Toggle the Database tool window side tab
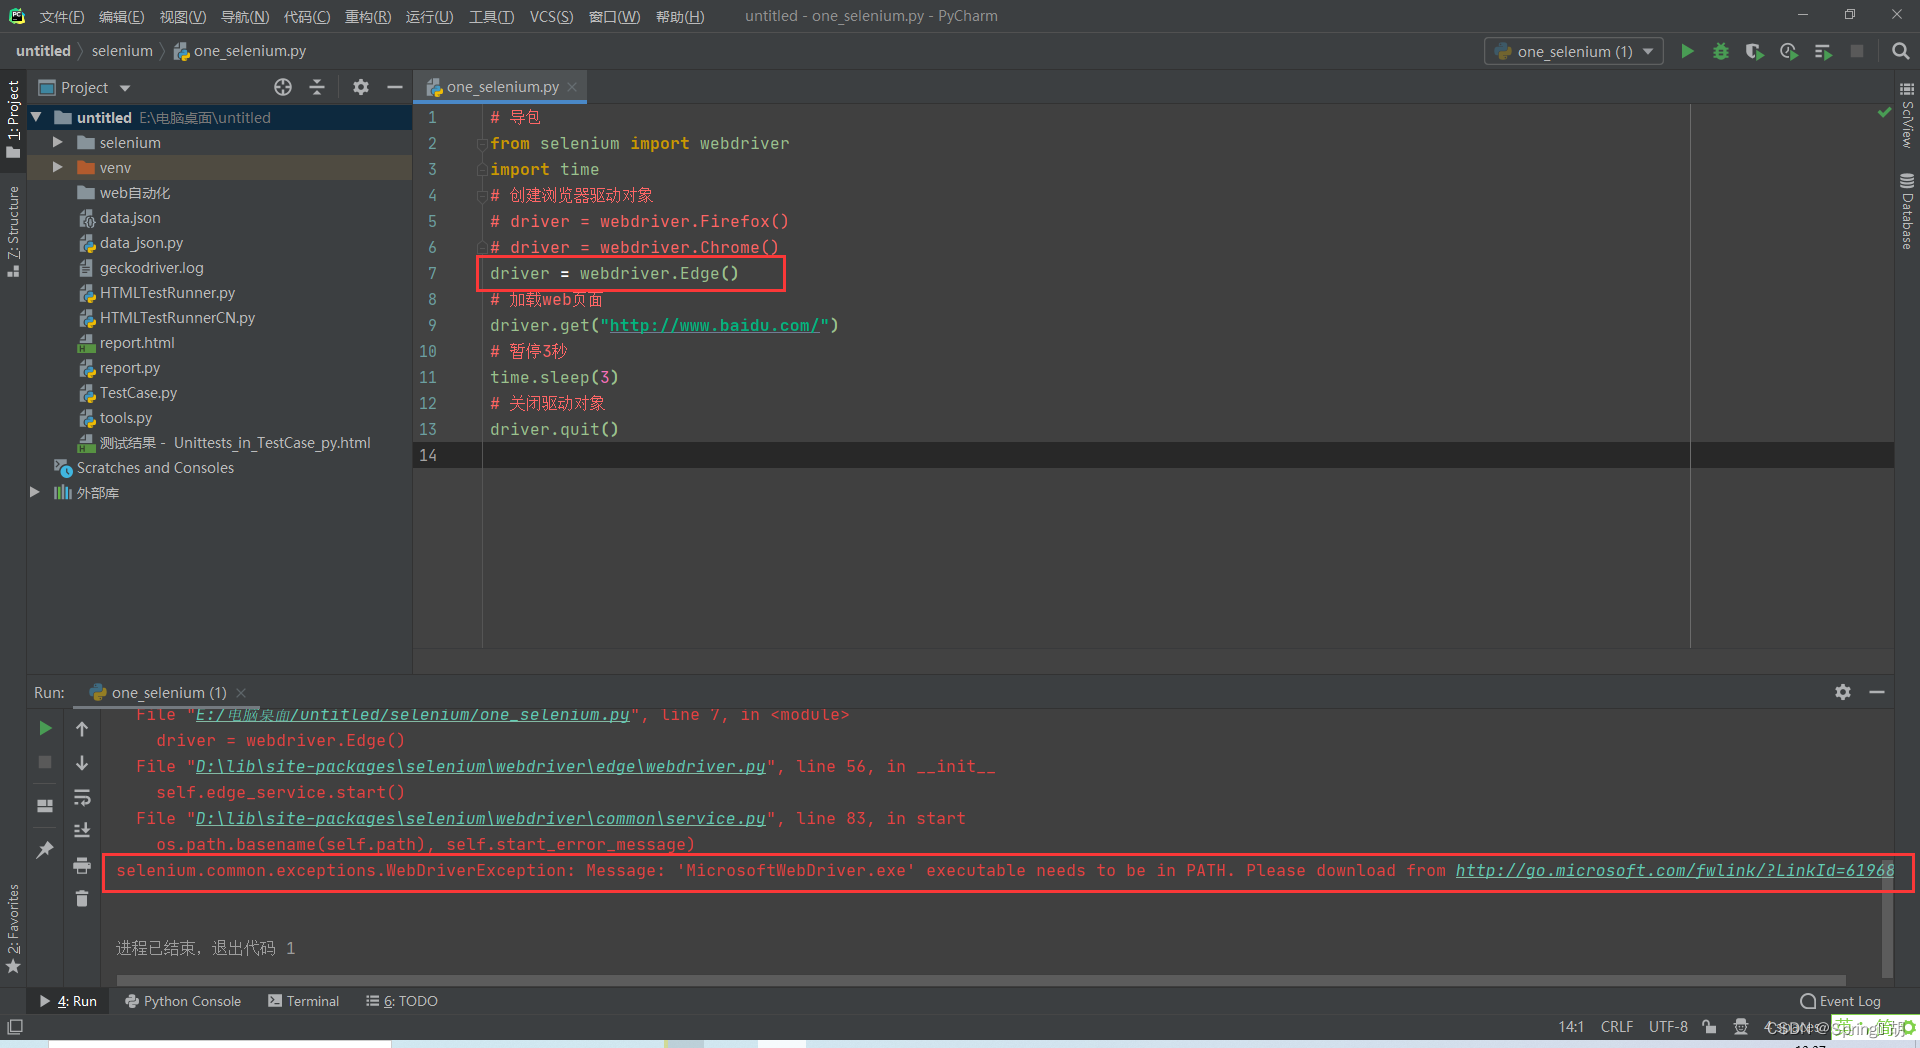This screenshot has height=1048, width=1920. [1907, 211]
